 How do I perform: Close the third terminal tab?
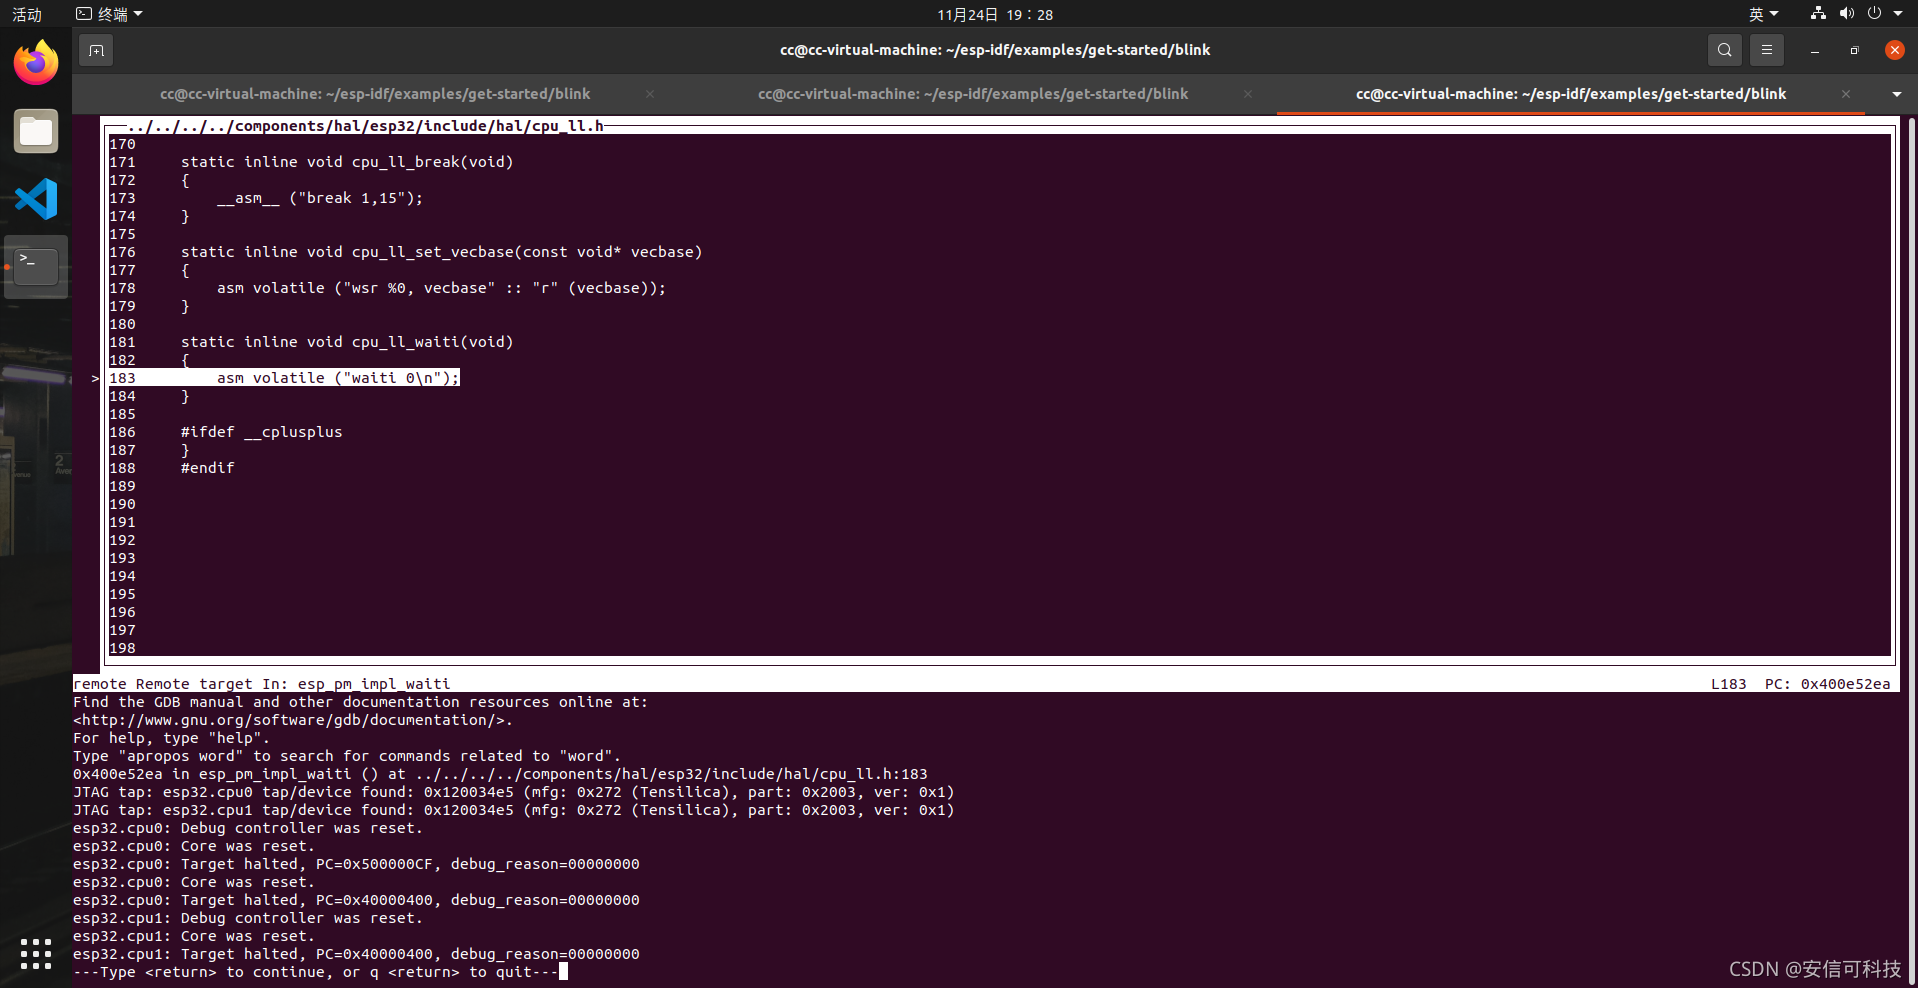pos(1846,94)
